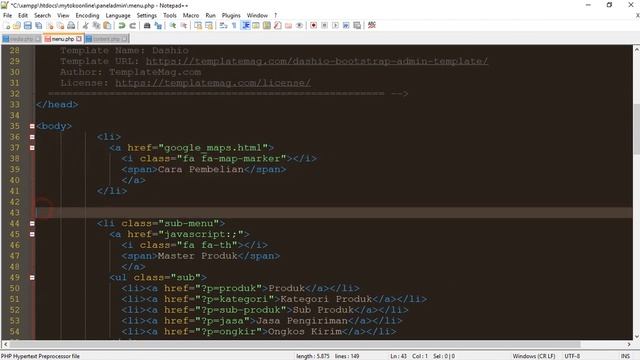Follow the templatemag.com dashio template URL
The width and height of the screenshot is (640, 360).
coord(317,61)
